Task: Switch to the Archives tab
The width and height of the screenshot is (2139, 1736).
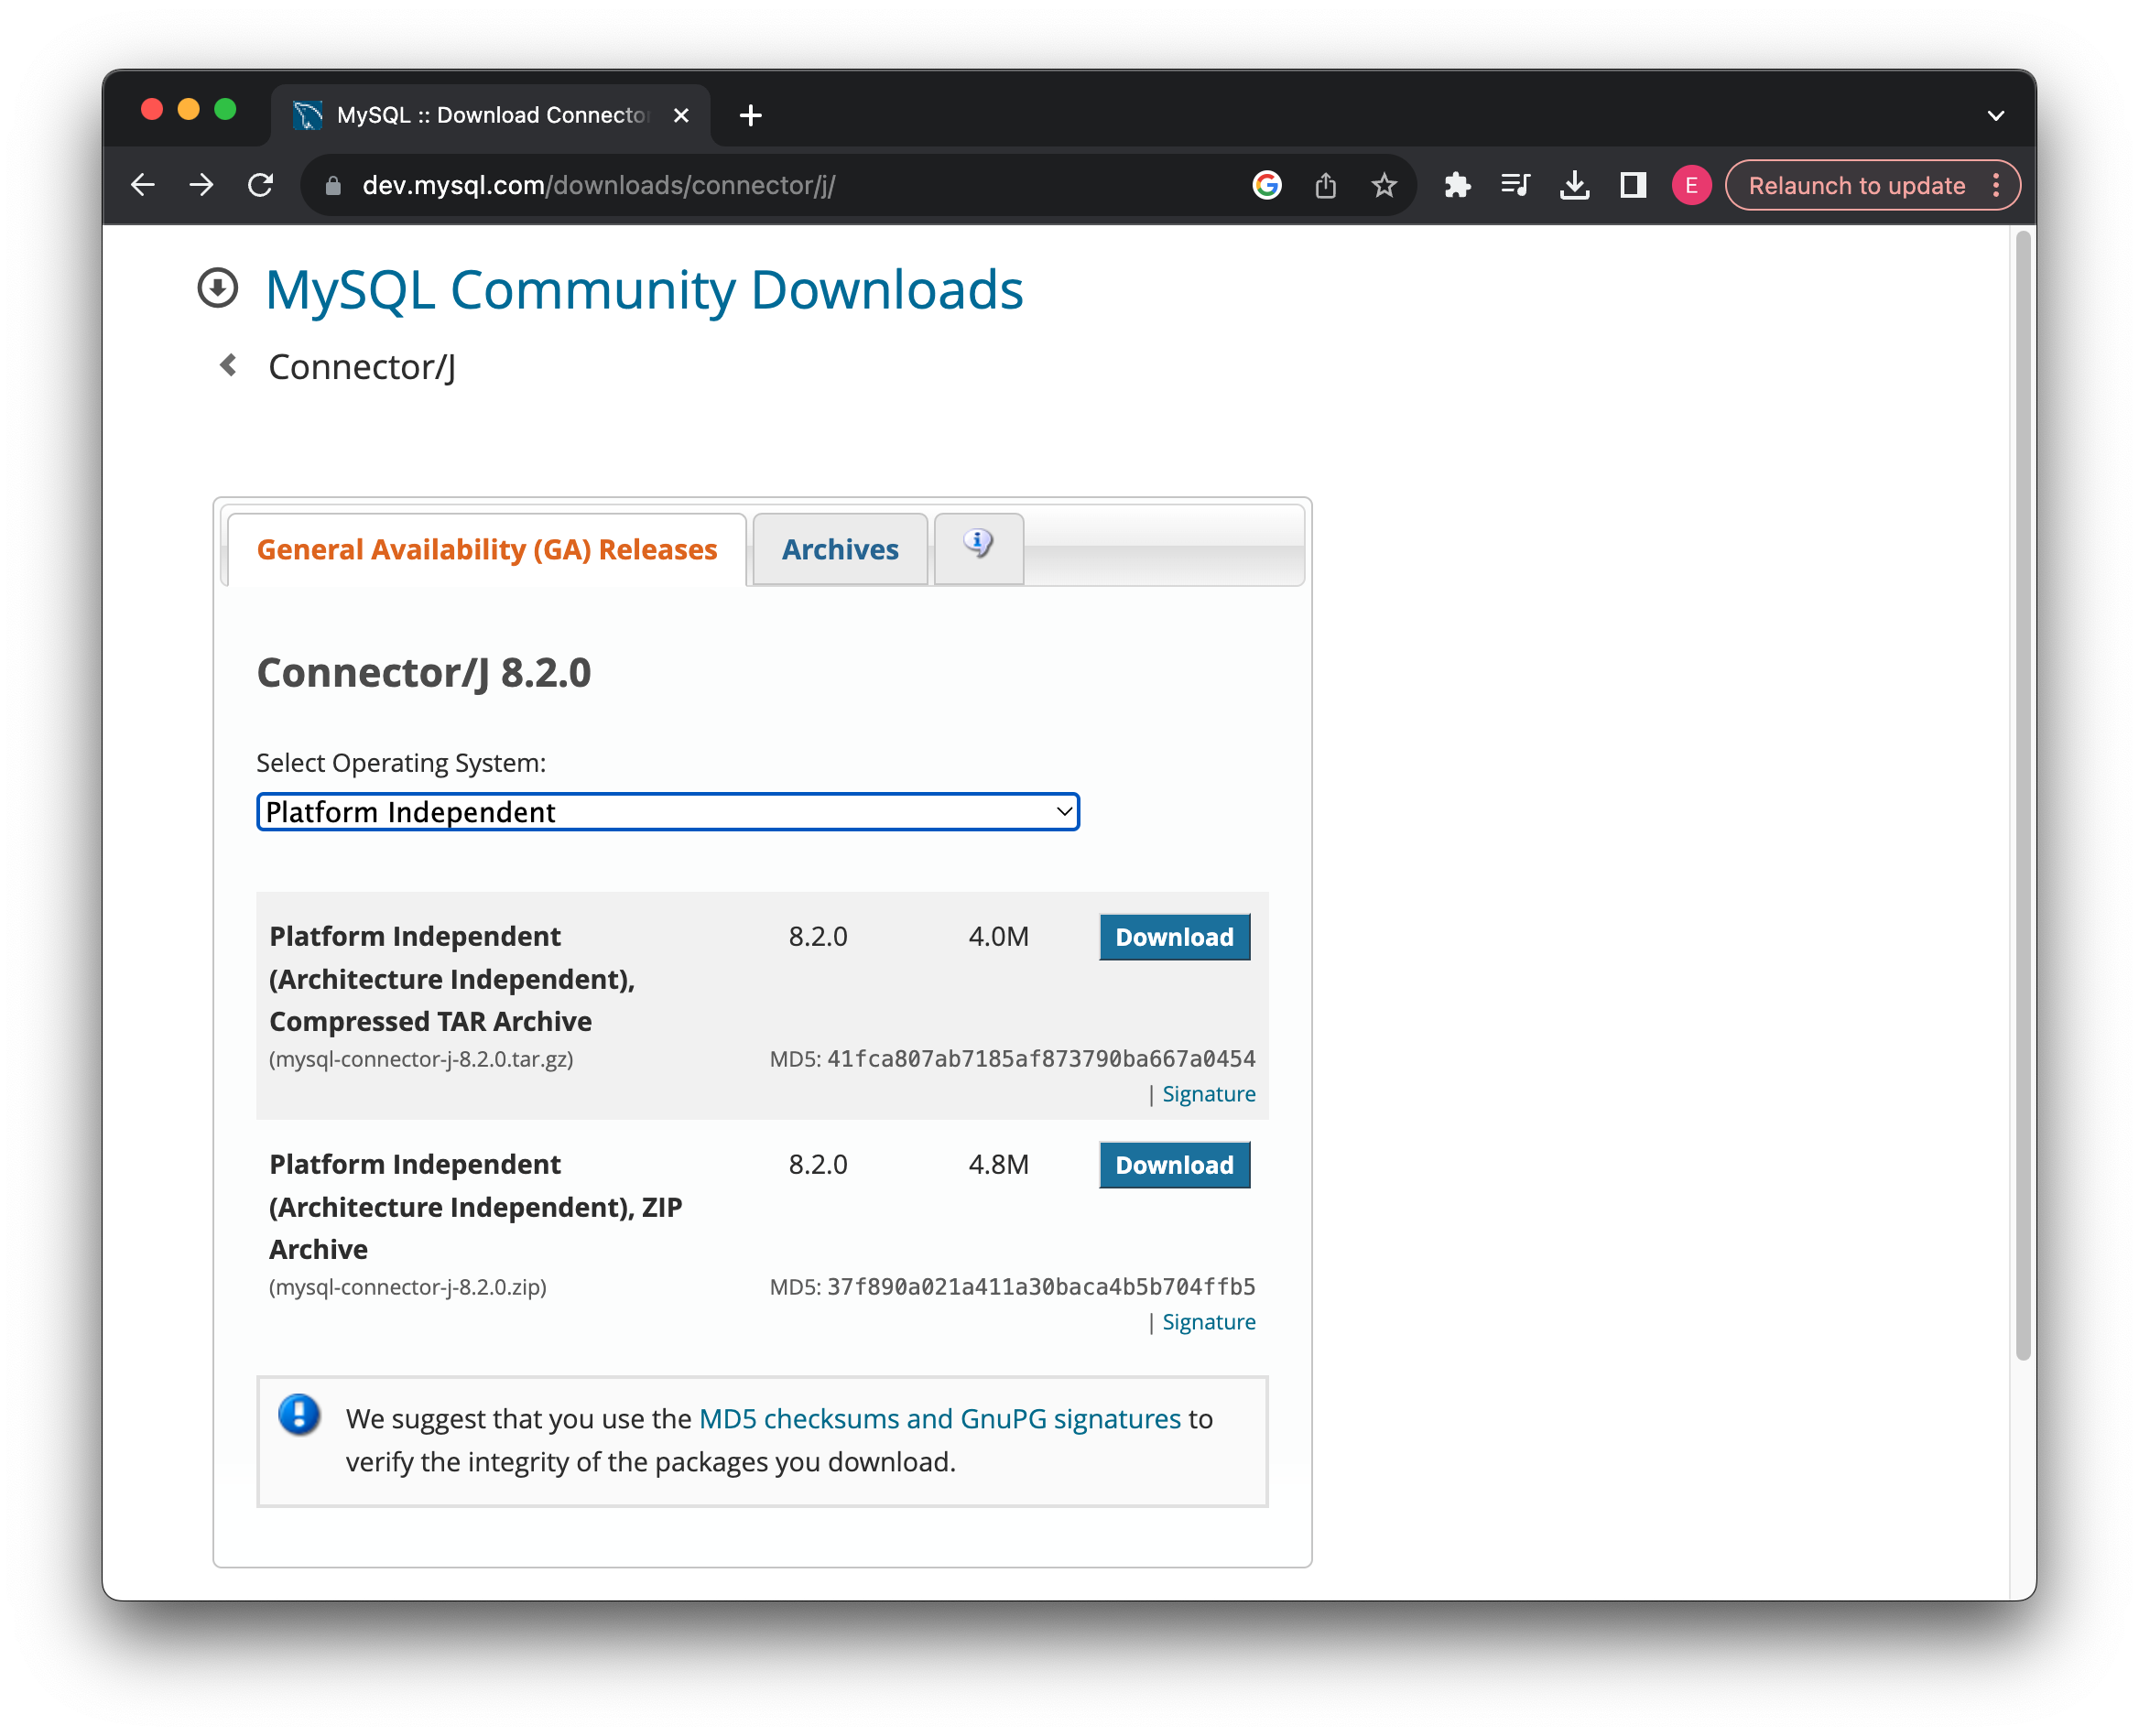Action: pos(840,550)
